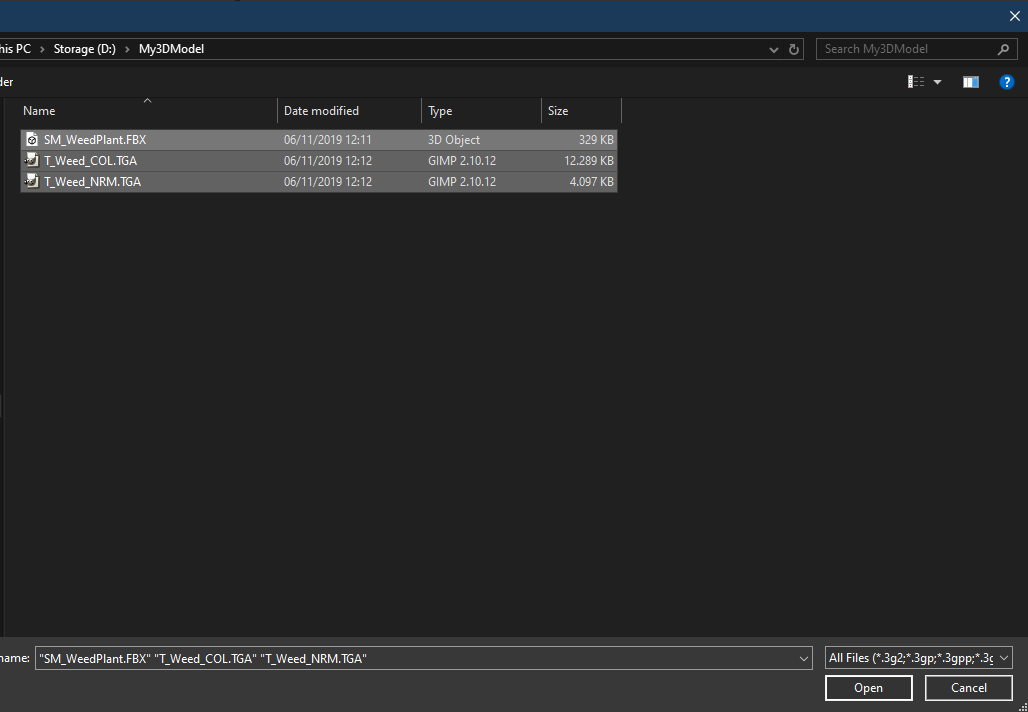Image resolution: width=1028 pixels, height=712 pixels.
Task: Go to Storage (D:) in breadcrumb
Action: [85, 49]
